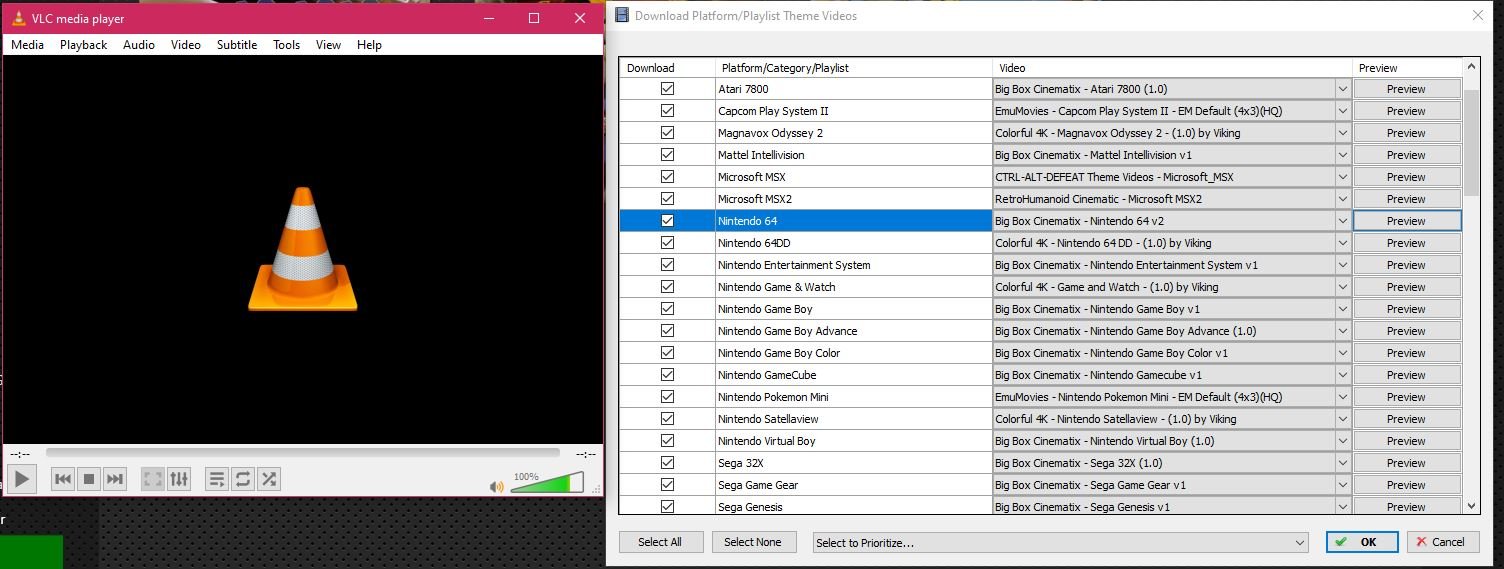This screenshot has height=569, width=1504.
Task: Click VLC next media button
Action: 115,479
